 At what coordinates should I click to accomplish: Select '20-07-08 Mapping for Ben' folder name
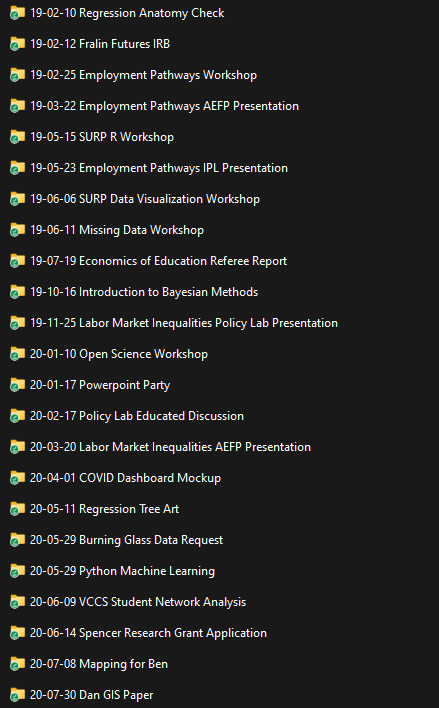(x=99, y=664)
